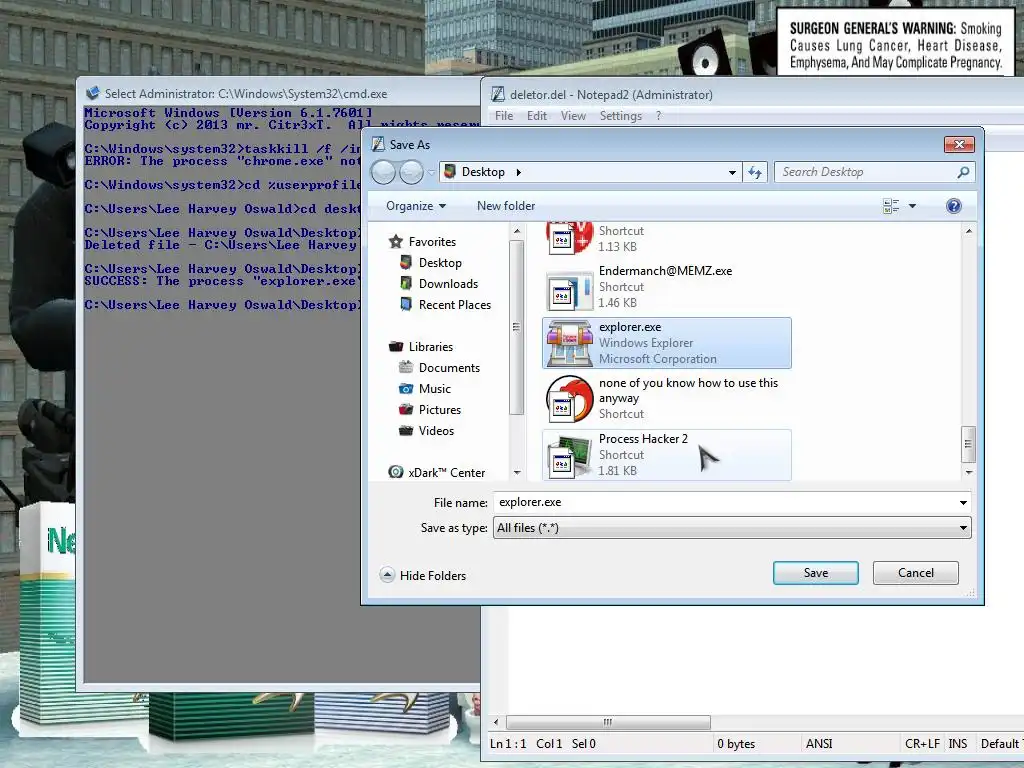Click 'Ln 1 : 1' in Notepad2 status bar
The height and width of the screenshot is (768, 1024).
507,744
